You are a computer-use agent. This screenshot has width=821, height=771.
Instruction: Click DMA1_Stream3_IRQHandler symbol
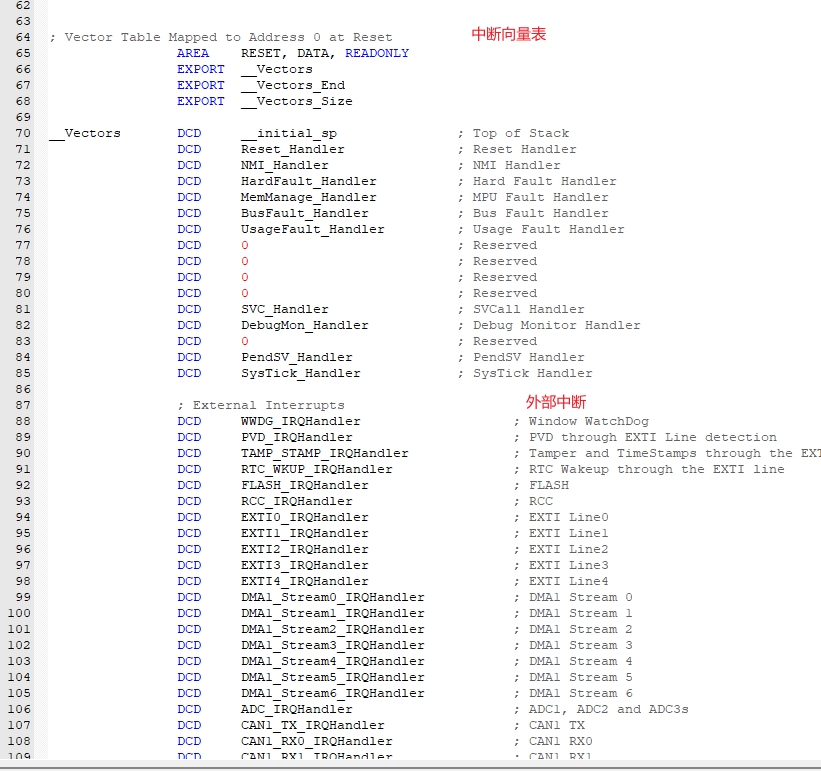click(332, 645)
